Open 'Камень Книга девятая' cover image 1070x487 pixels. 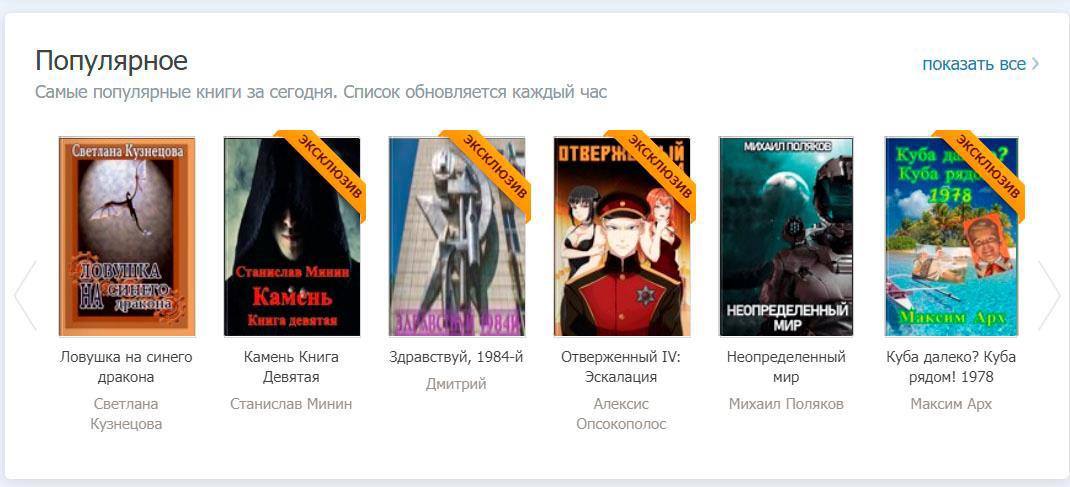(292, 237)
